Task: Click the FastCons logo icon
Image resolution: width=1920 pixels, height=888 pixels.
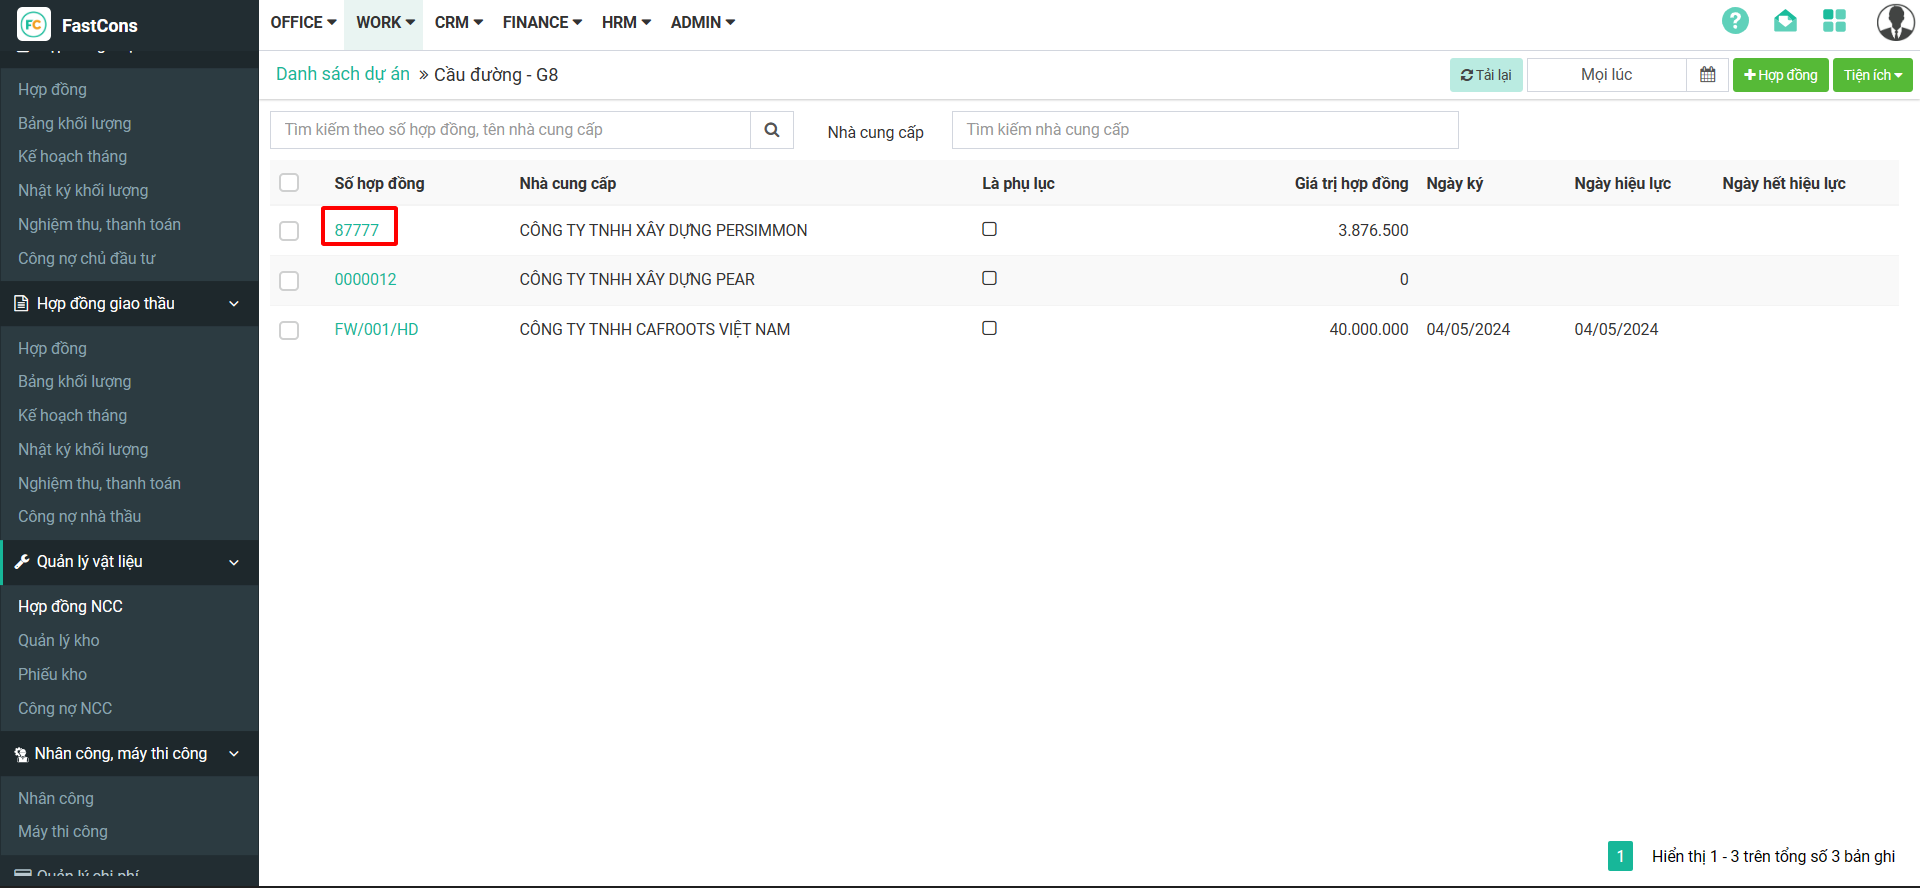Action: (x=33, y=25)
